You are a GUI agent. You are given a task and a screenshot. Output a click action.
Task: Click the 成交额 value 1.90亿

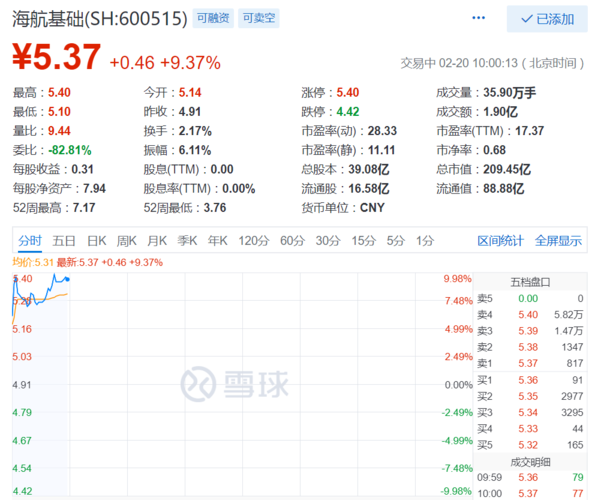click(500, 112)
